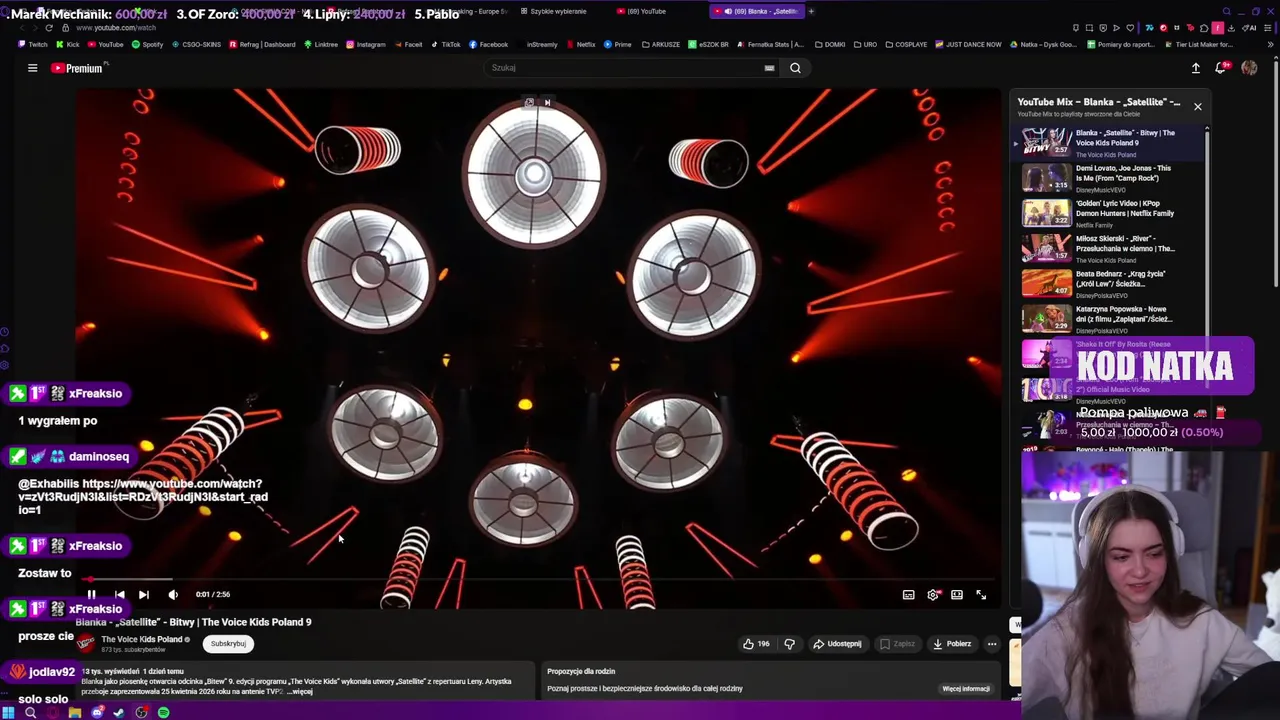This screenshot has width=1280, height=720.
Task: Open the create or upload icon
Action: click(x=1195, y=68)
